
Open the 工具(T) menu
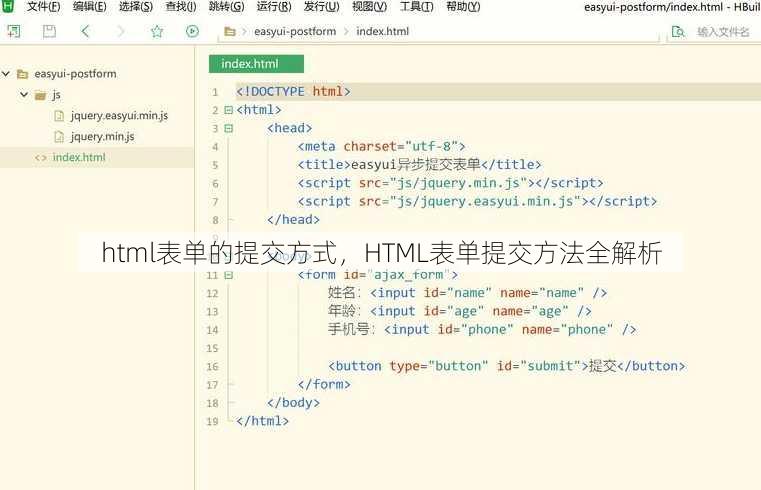coord(416,7)
